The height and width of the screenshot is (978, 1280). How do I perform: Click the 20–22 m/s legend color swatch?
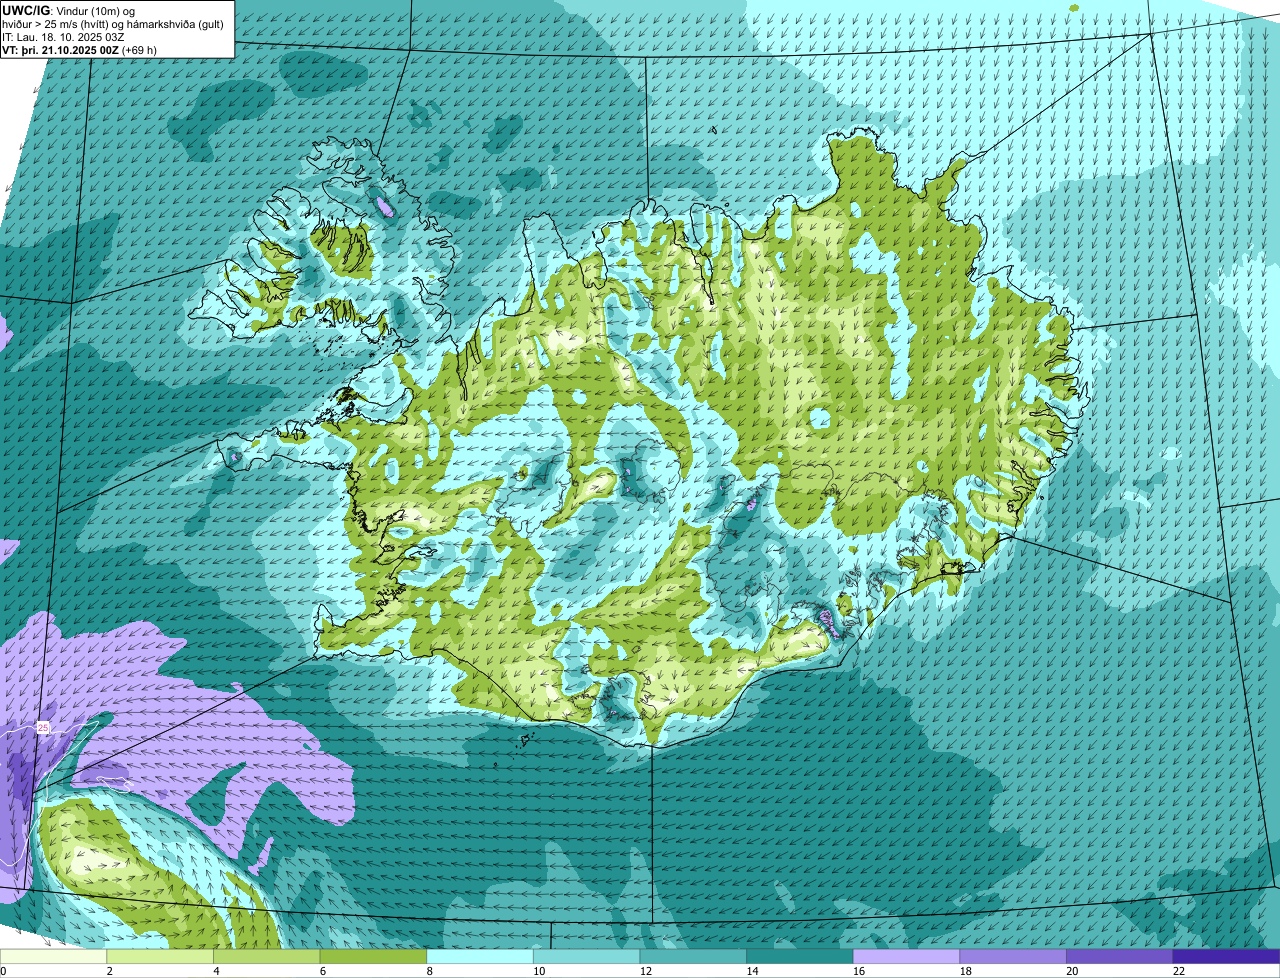1119,957
